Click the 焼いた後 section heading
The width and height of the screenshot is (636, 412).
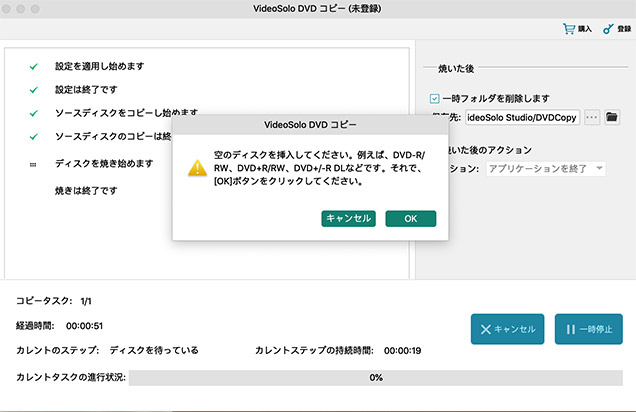pos(456,69)
